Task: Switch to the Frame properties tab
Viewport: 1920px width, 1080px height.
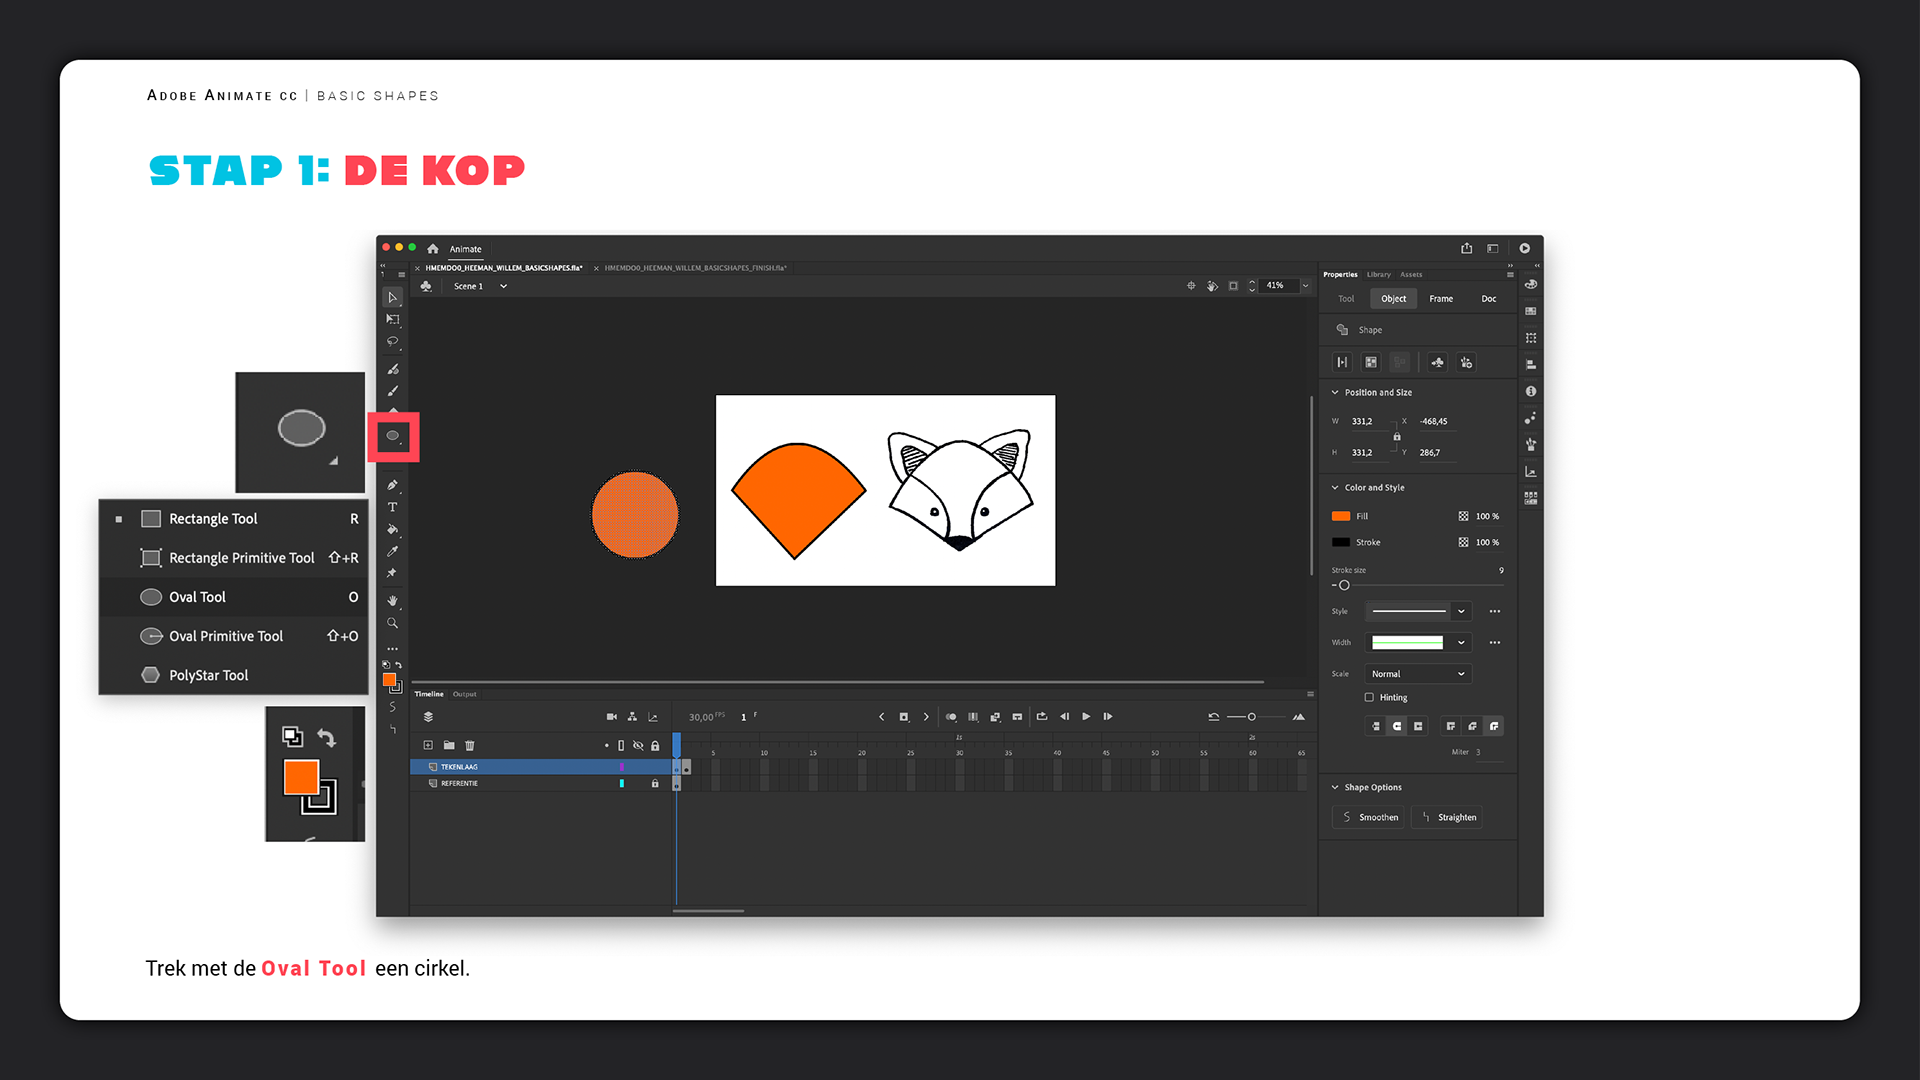Action: (x=1441, y=299)
